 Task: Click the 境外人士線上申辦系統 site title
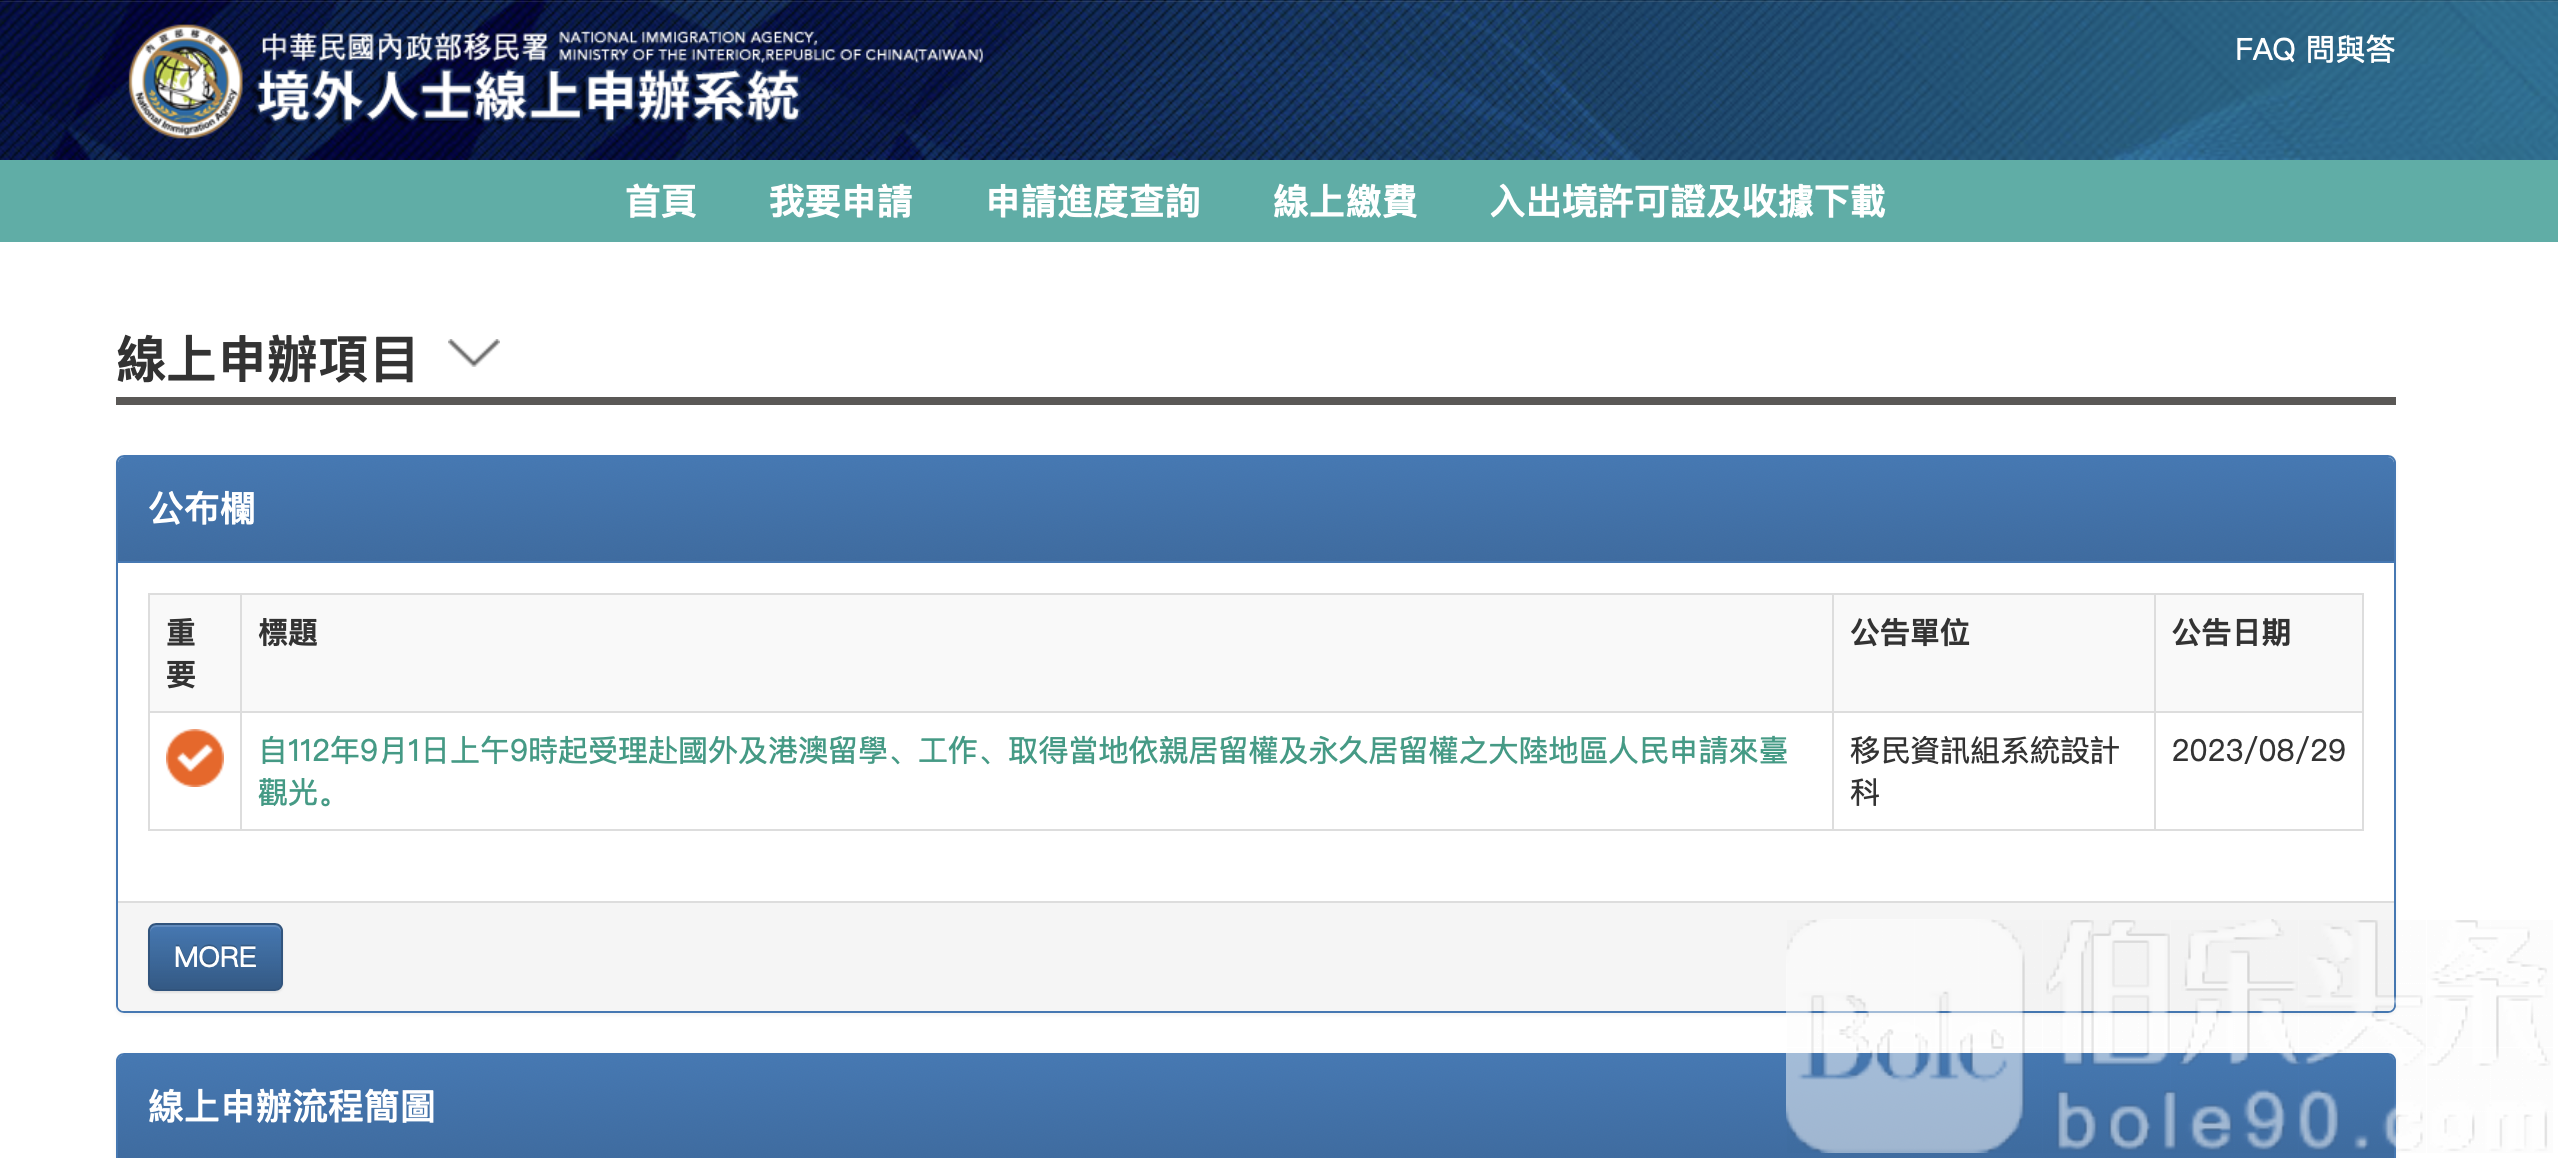(x=528, y=97)
